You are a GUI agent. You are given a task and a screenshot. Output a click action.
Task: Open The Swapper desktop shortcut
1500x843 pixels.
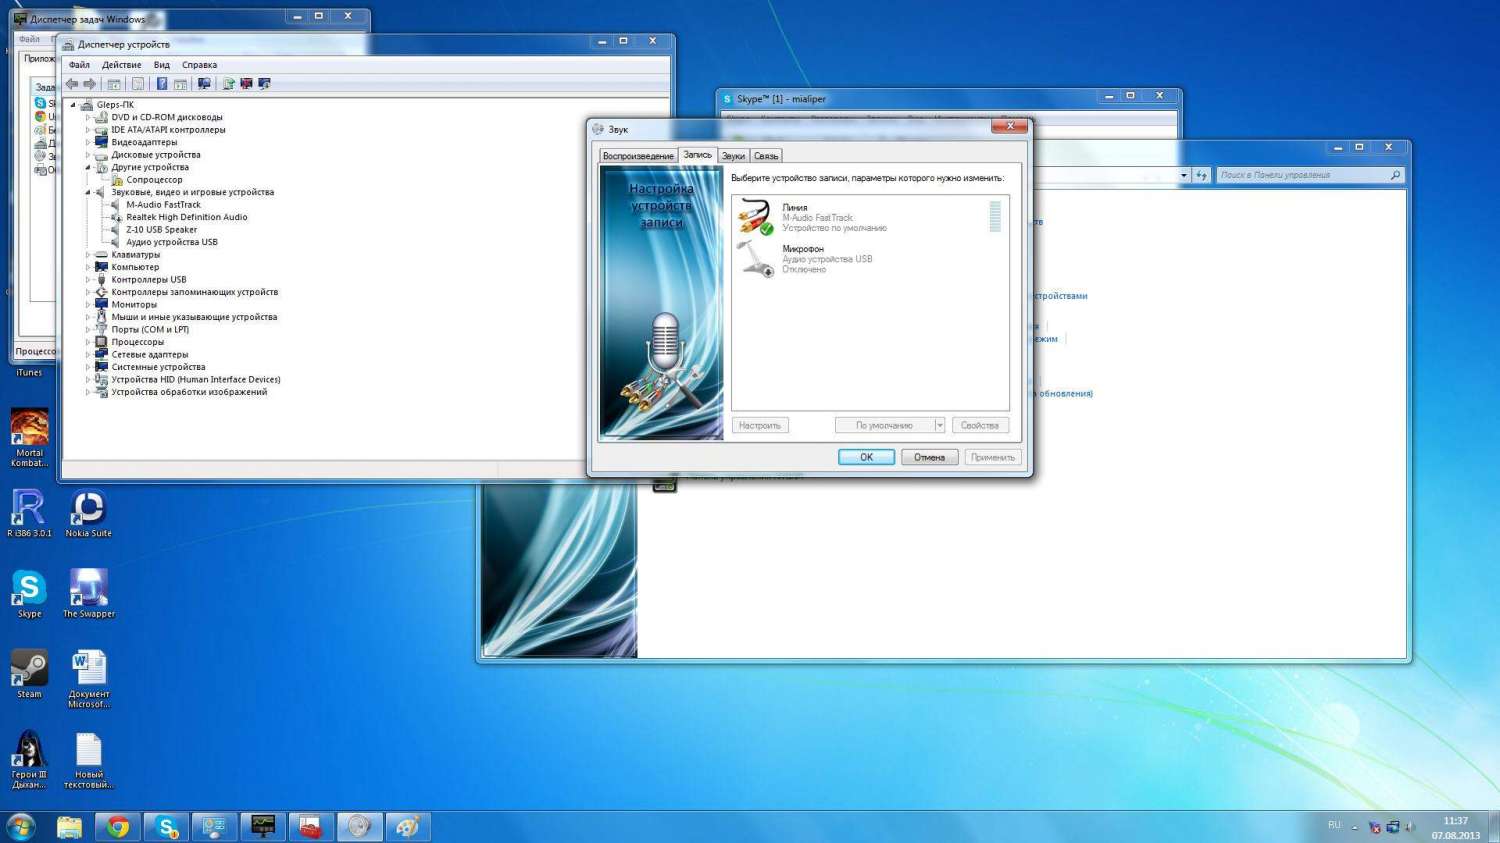88,593
